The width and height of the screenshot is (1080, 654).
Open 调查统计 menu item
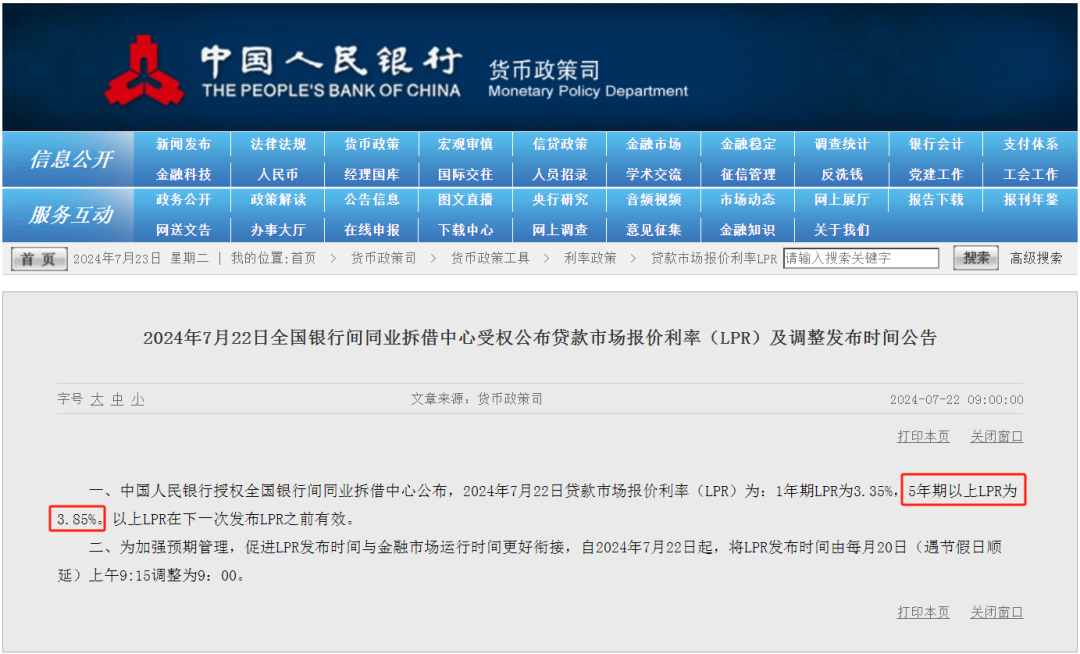pos(842,145)
